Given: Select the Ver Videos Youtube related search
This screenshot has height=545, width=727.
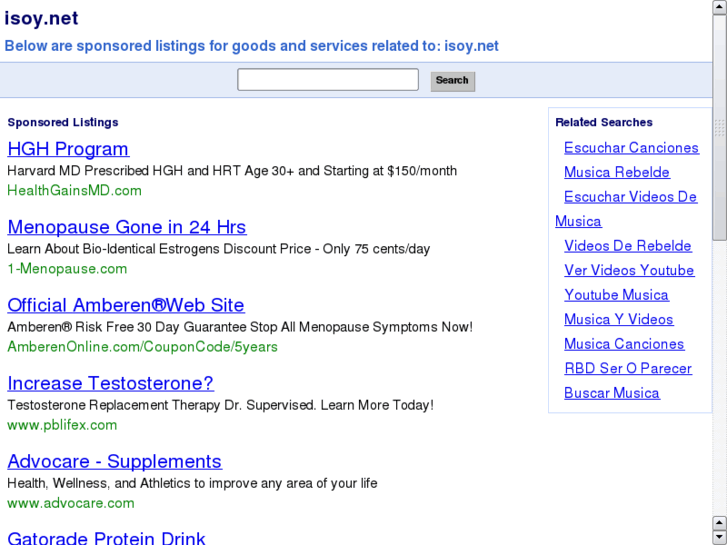Looking at the screenshot, I should pyautogui.click(x=629, y=270).
